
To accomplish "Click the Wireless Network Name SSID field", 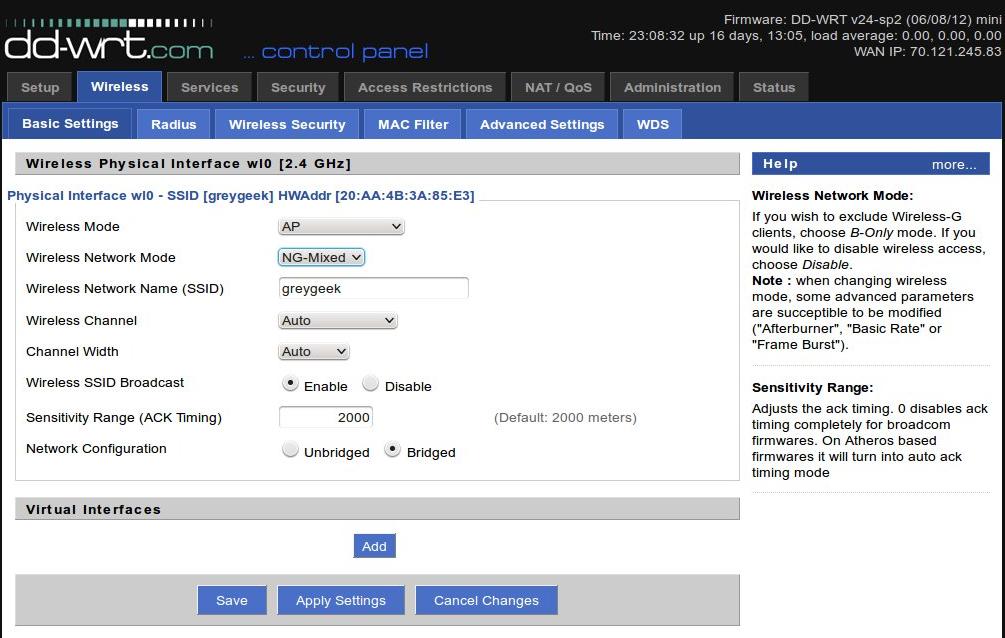I will 373,289.
